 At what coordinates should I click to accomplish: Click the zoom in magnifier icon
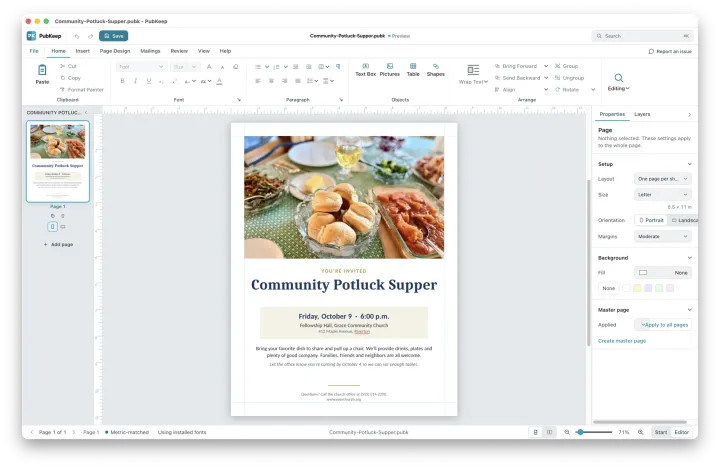[x=641, y=432]
